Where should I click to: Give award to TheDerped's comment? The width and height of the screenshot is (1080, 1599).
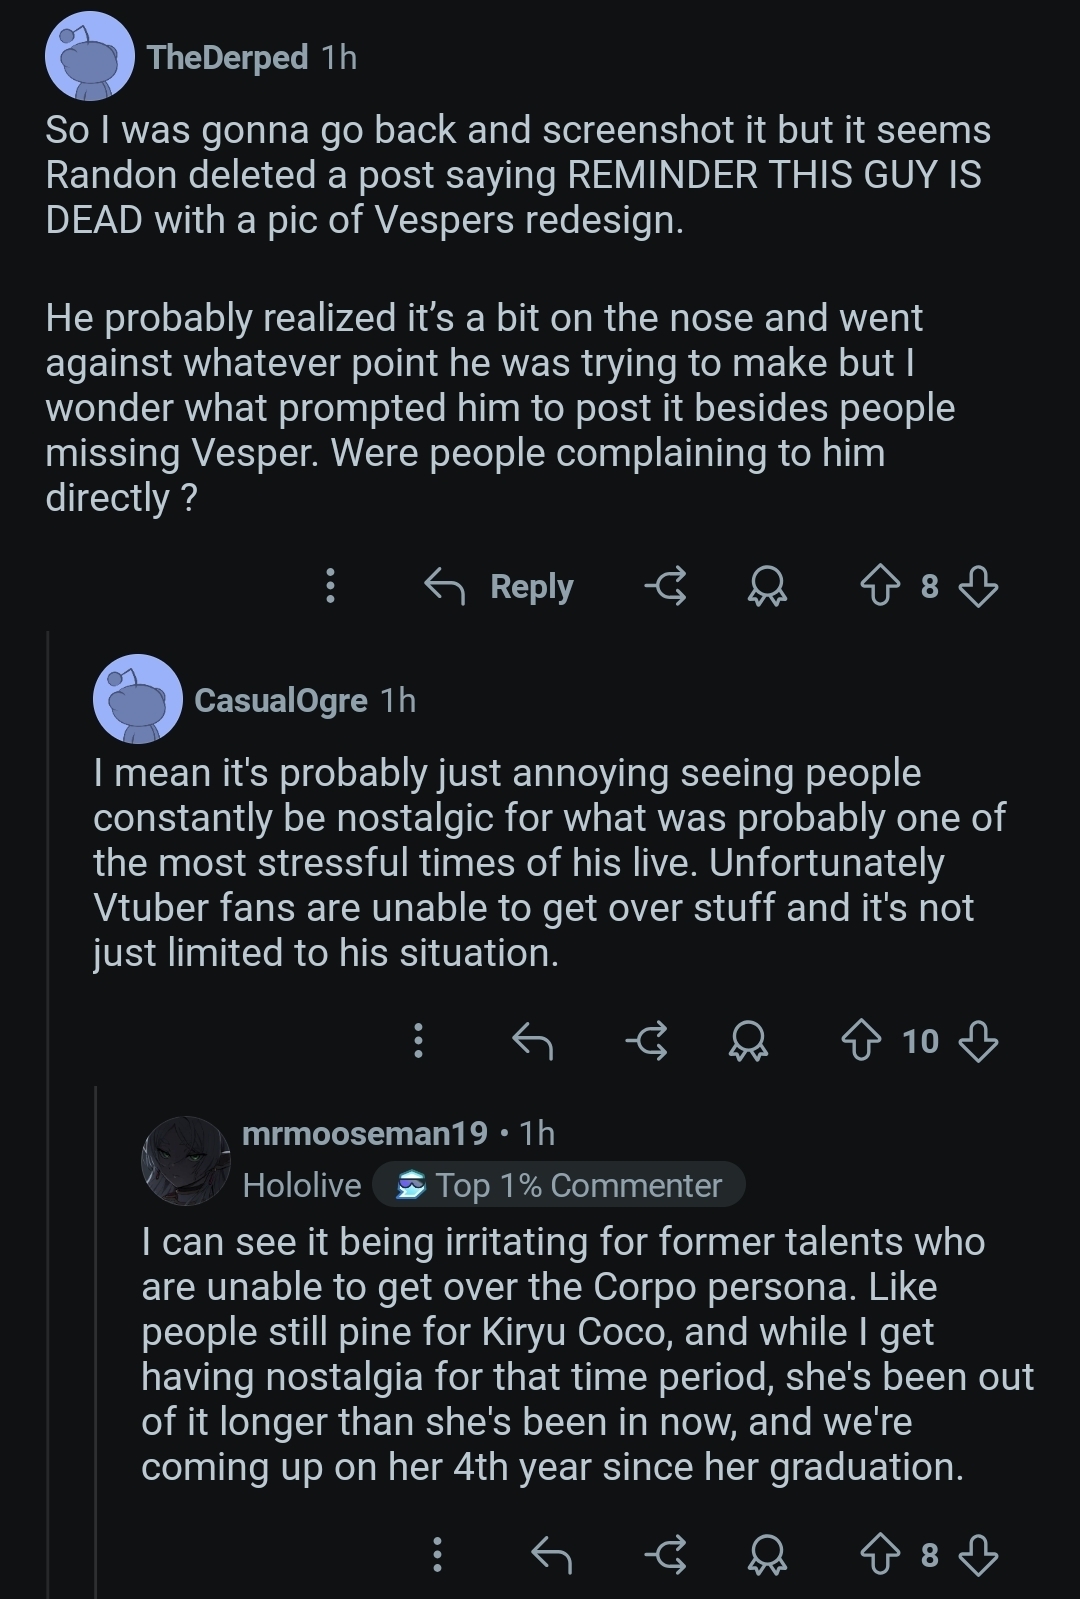pos(767,586)
